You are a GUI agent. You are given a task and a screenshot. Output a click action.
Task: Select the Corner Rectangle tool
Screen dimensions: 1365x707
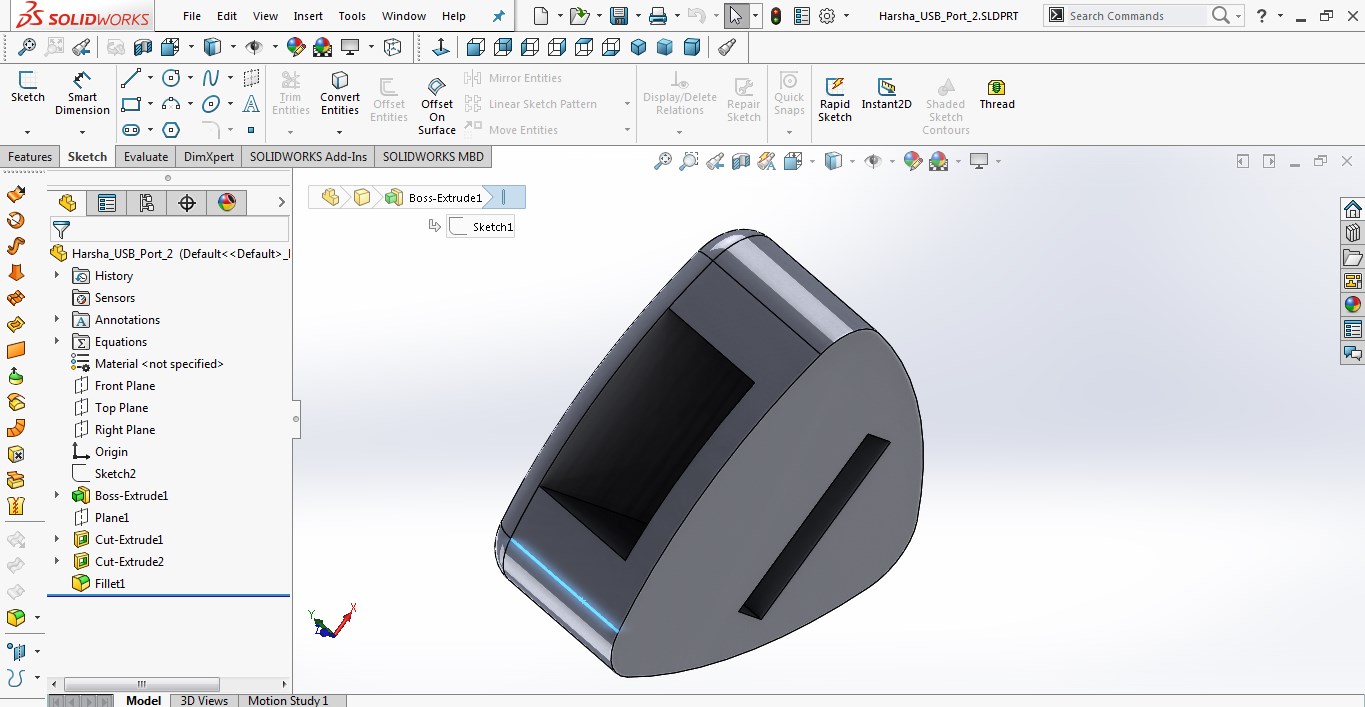(x=130, y=104)
